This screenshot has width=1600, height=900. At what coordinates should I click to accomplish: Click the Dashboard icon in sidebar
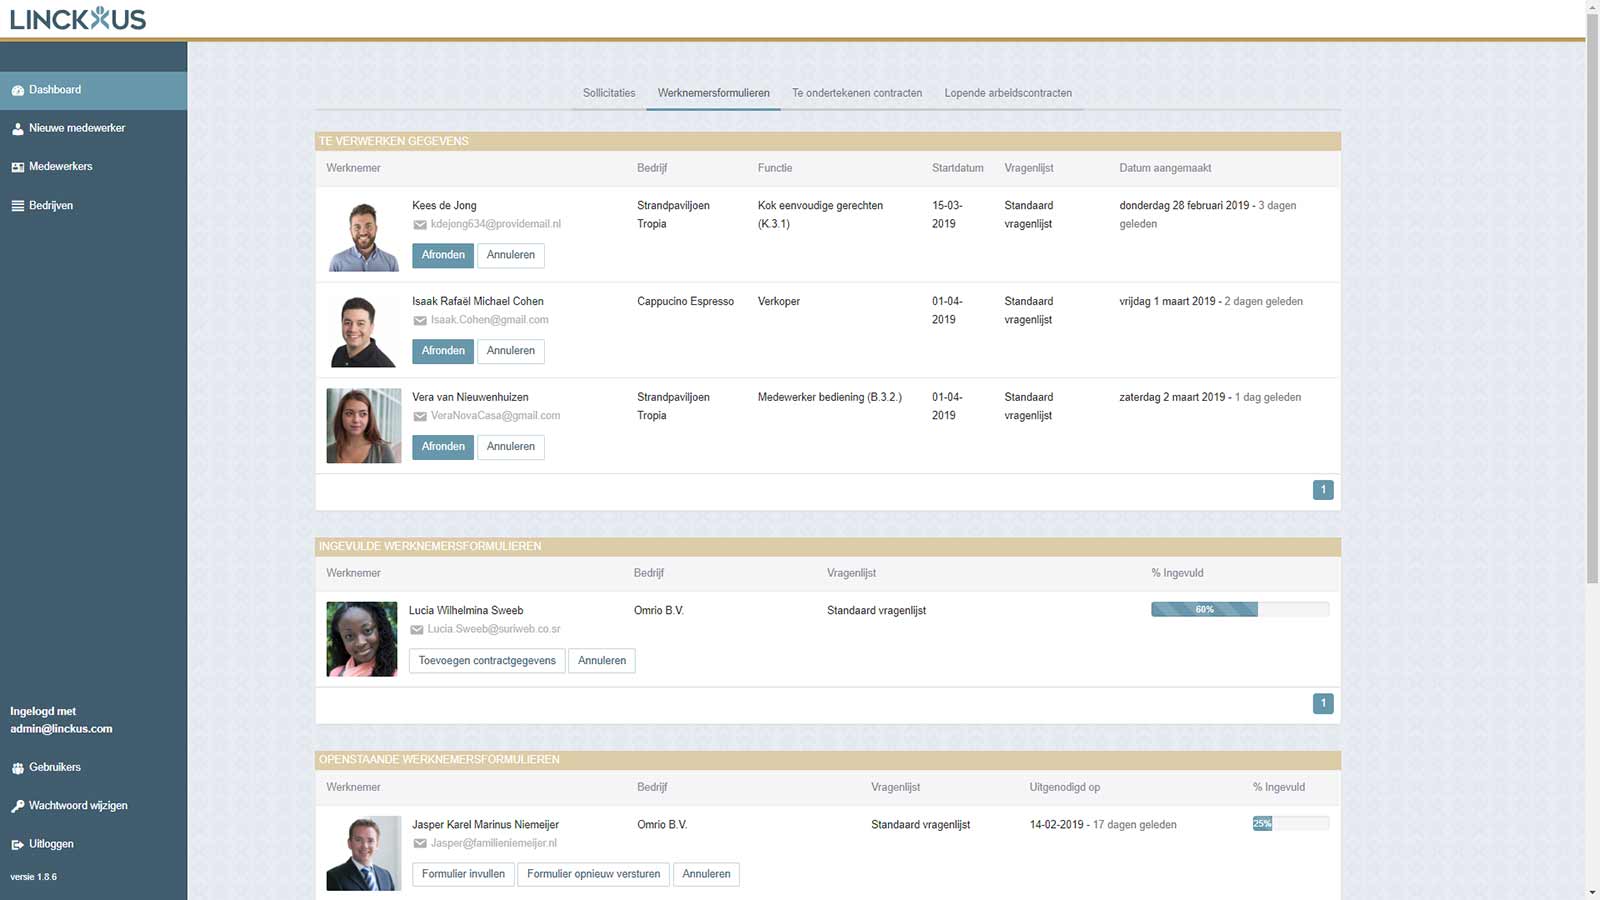(x=17, y=90)
